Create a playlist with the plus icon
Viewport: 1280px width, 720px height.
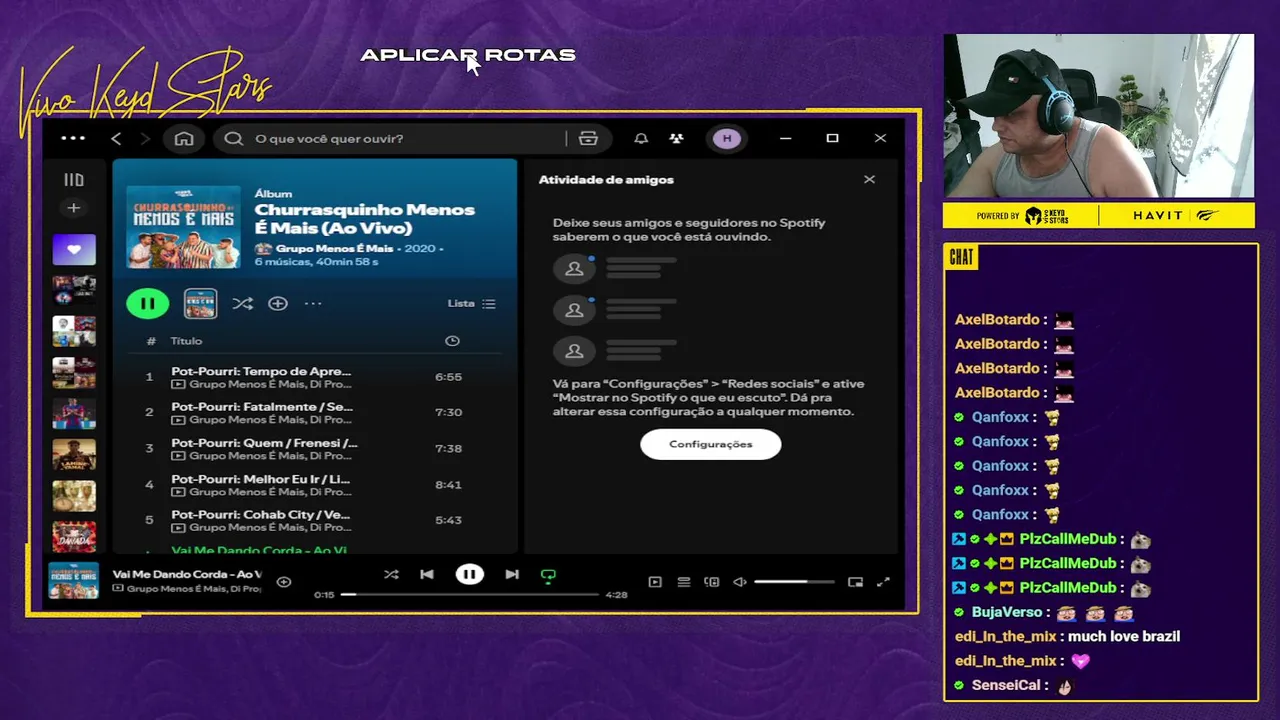pyautogui.click(x=73, y=208)
